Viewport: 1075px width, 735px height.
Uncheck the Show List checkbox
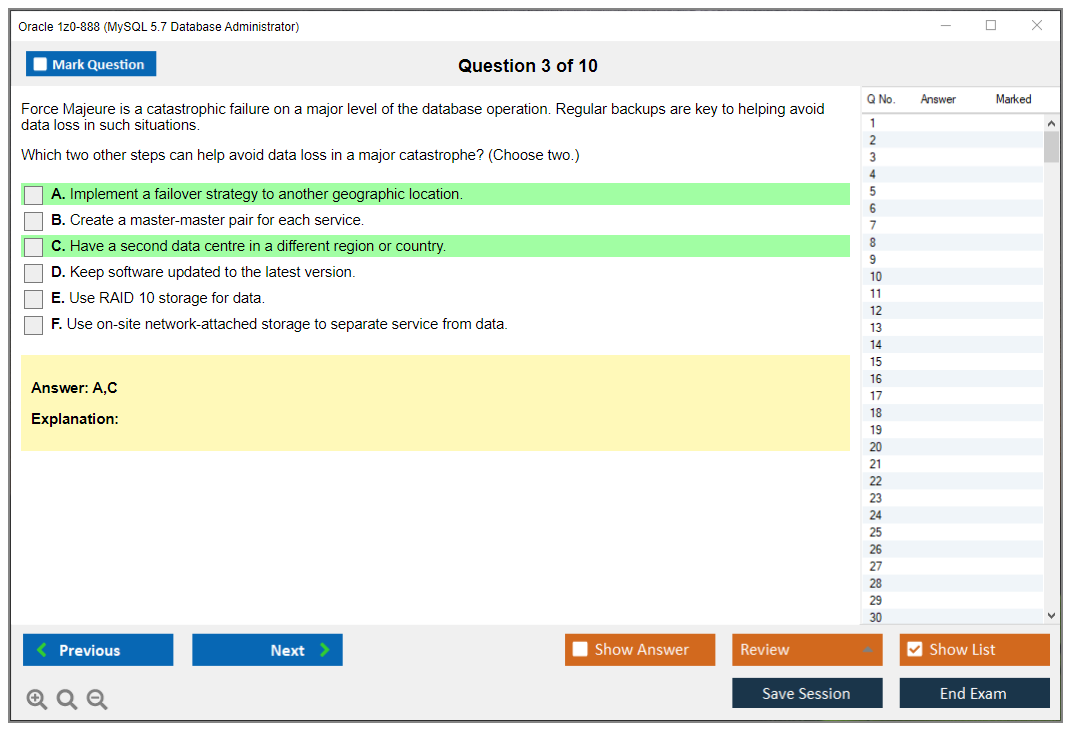(914, 650)
